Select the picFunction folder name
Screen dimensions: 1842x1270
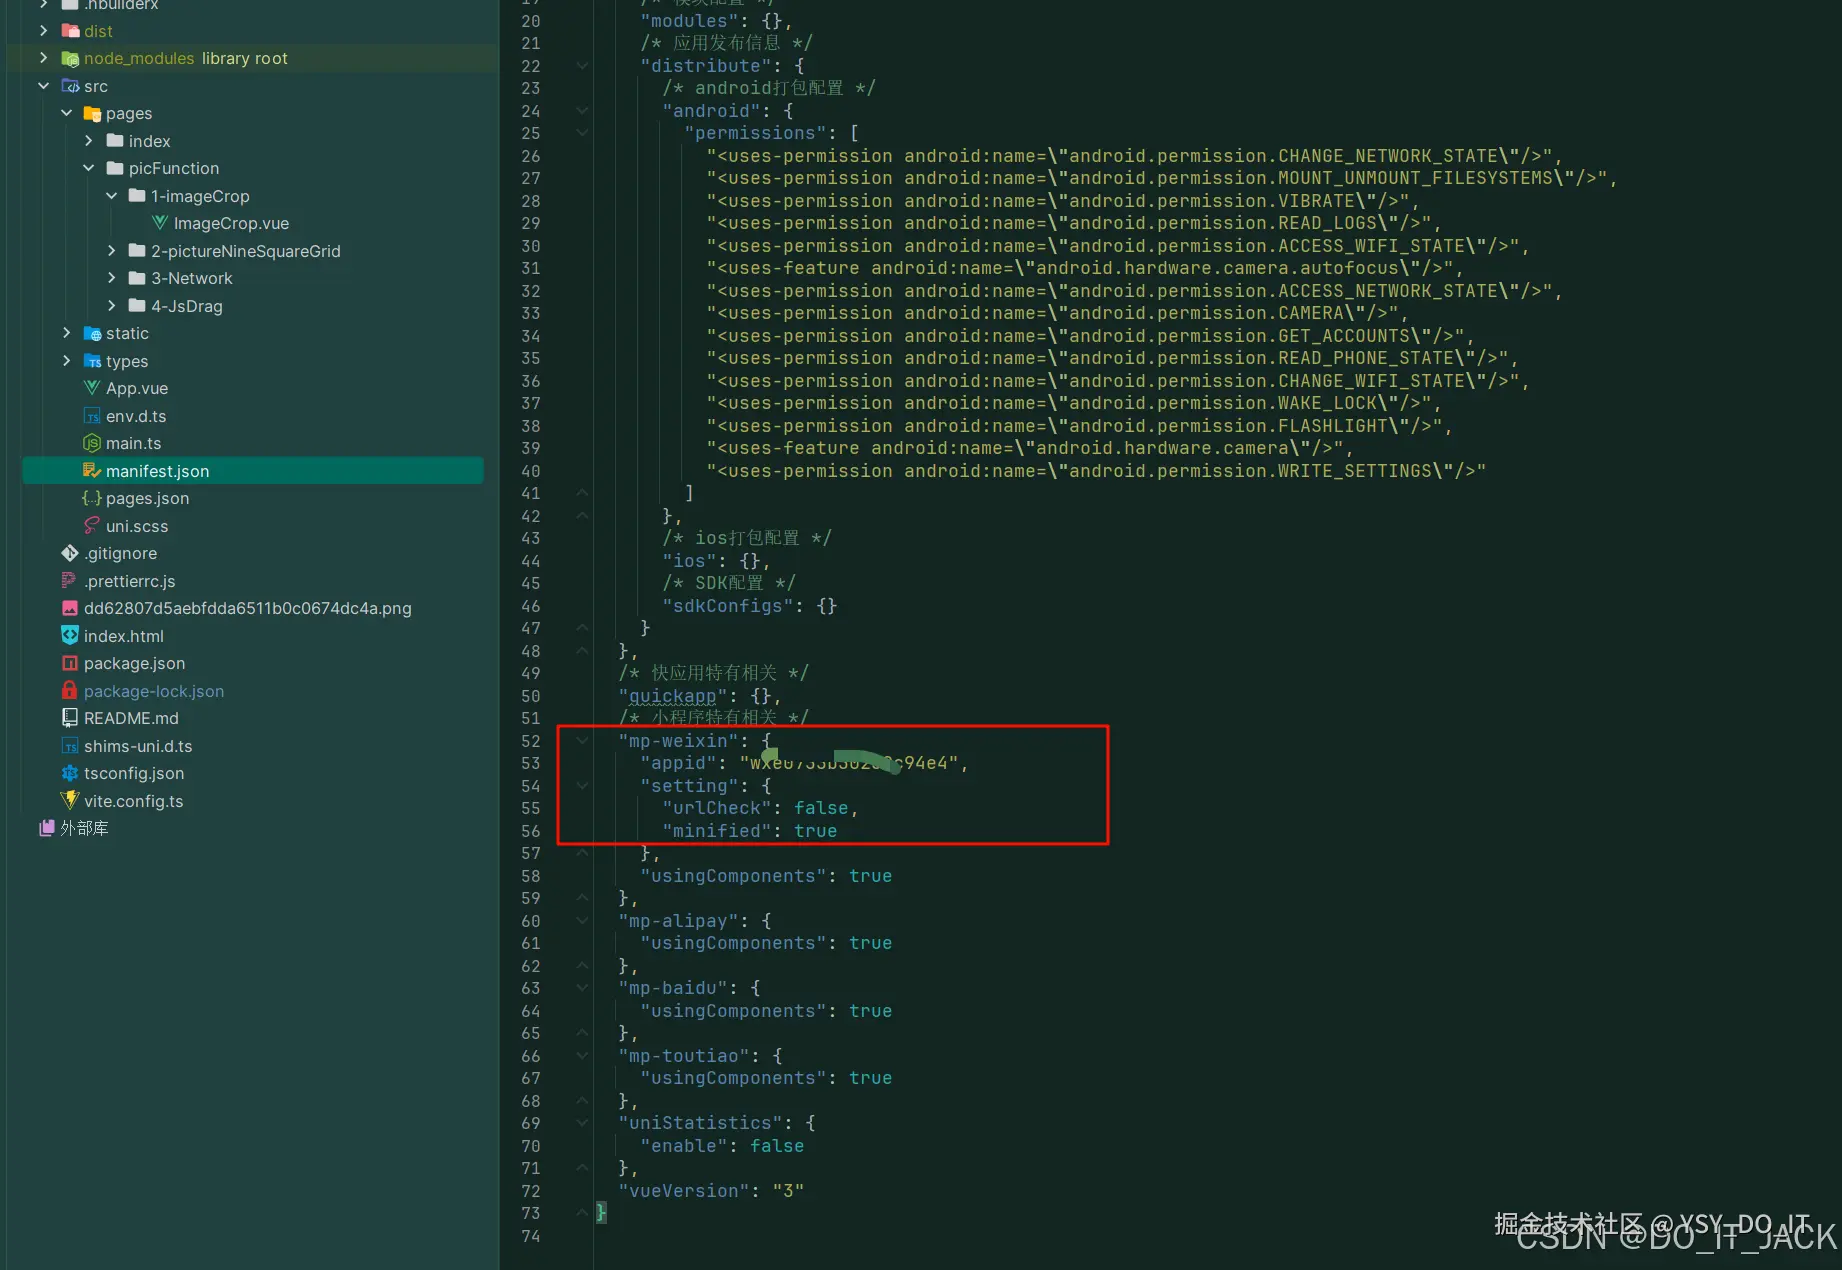click(x=174, y=168)
